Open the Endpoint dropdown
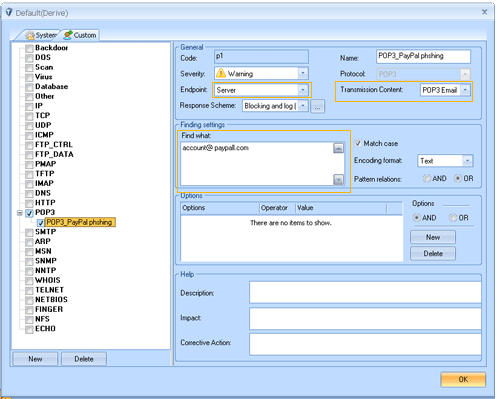 click(303, 90)
